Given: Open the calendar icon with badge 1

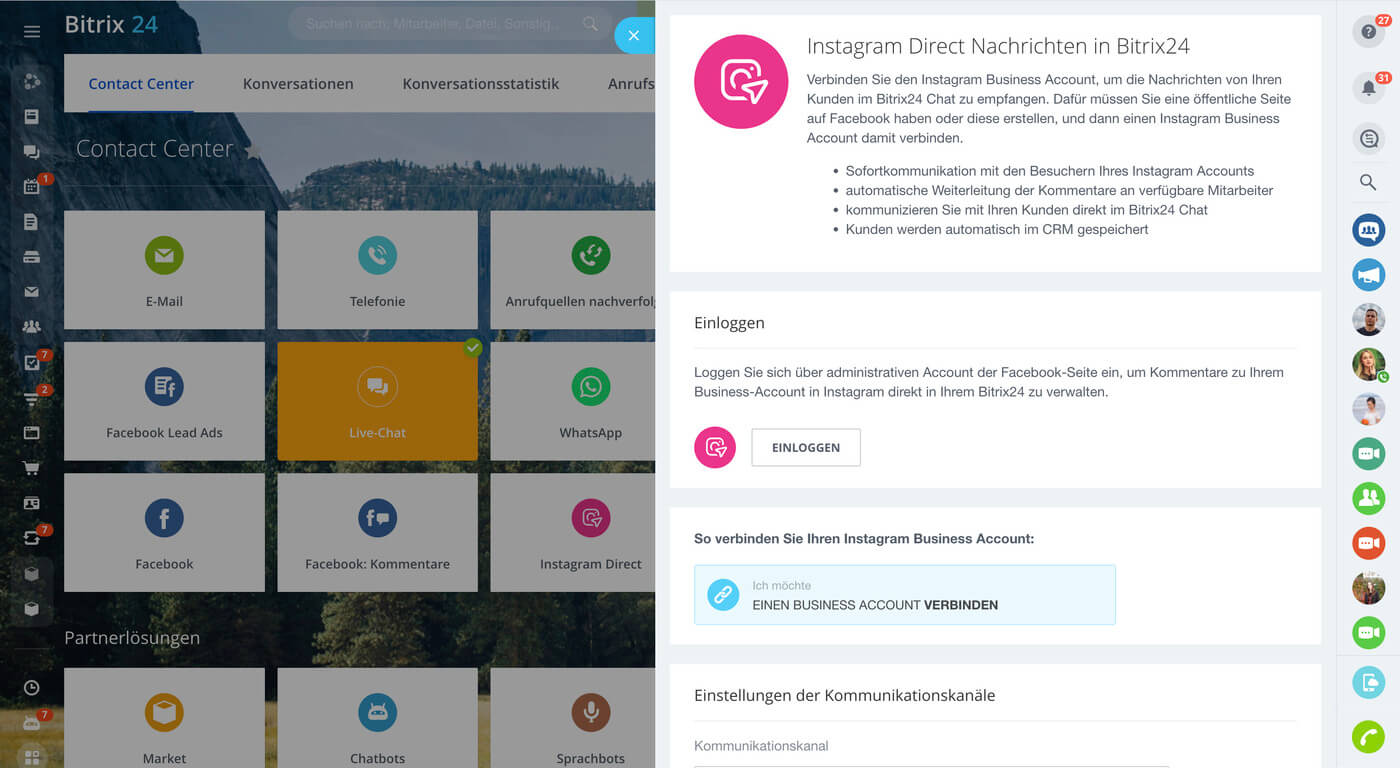Looking at the screenshot, I should tap(31, 187).
